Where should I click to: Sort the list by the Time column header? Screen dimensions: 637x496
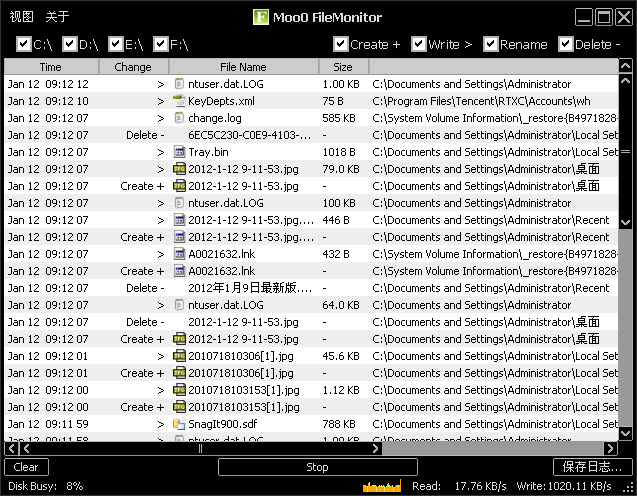coord(50,67)
